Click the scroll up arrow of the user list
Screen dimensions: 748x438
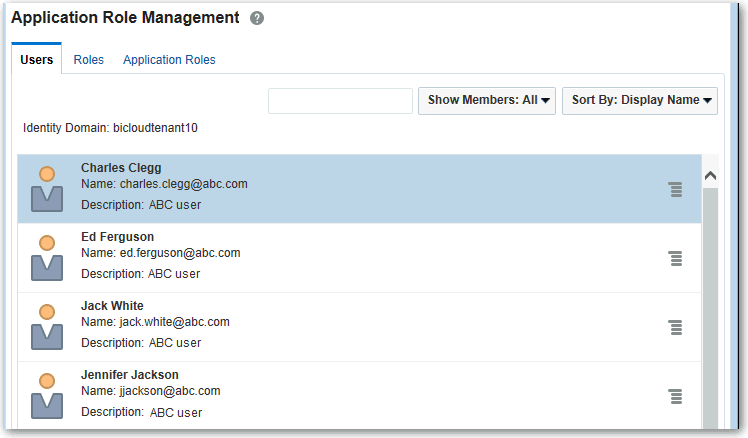(x=710, y=176)
